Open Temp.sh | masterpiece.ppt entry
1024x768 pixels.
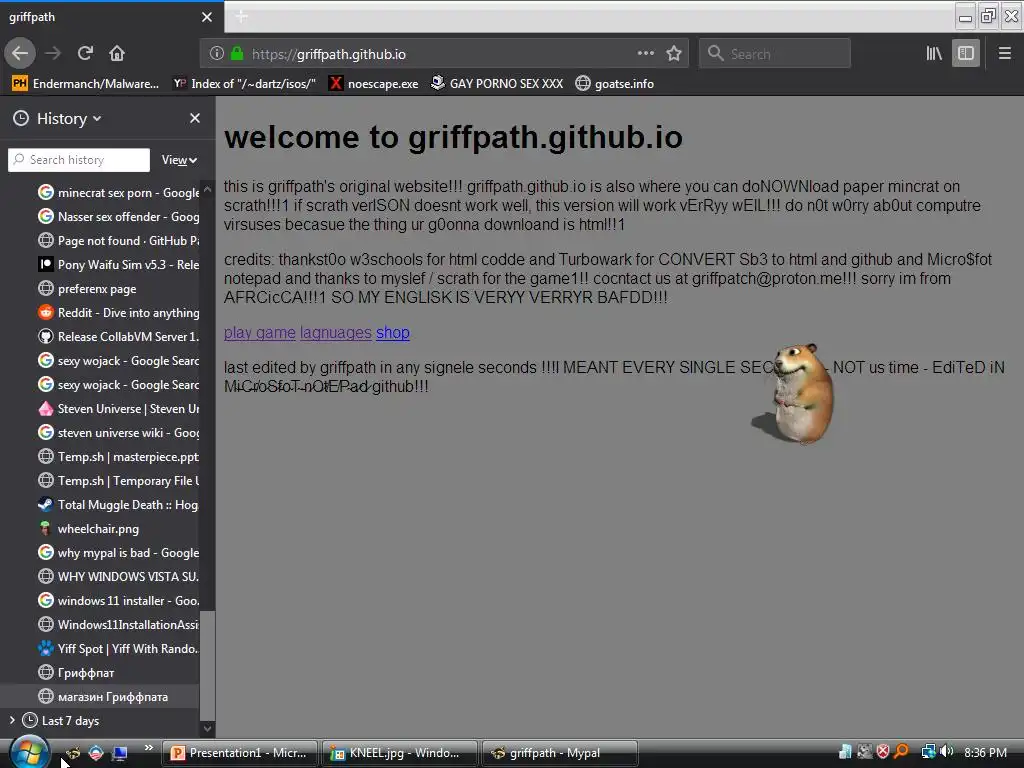pos(118,456)
